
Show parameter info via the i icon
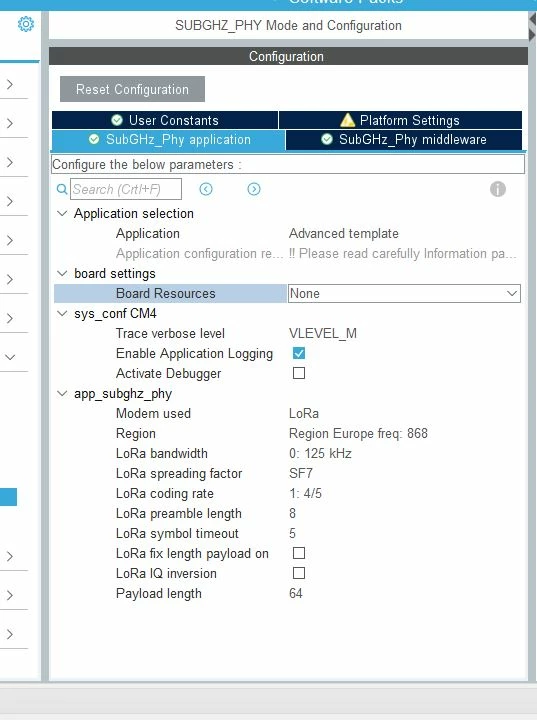(497, 189)
